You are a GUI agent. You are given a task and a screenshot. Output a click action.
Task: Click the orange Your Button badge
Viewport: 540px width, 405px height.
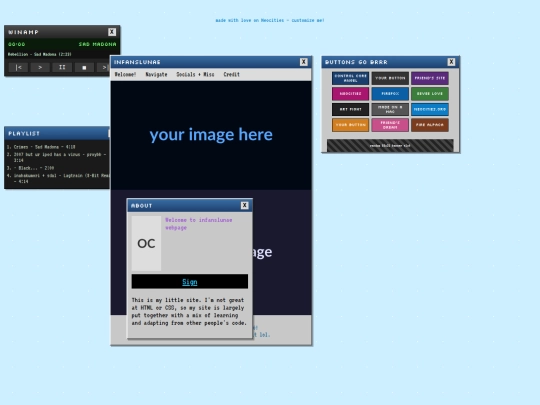351,125
